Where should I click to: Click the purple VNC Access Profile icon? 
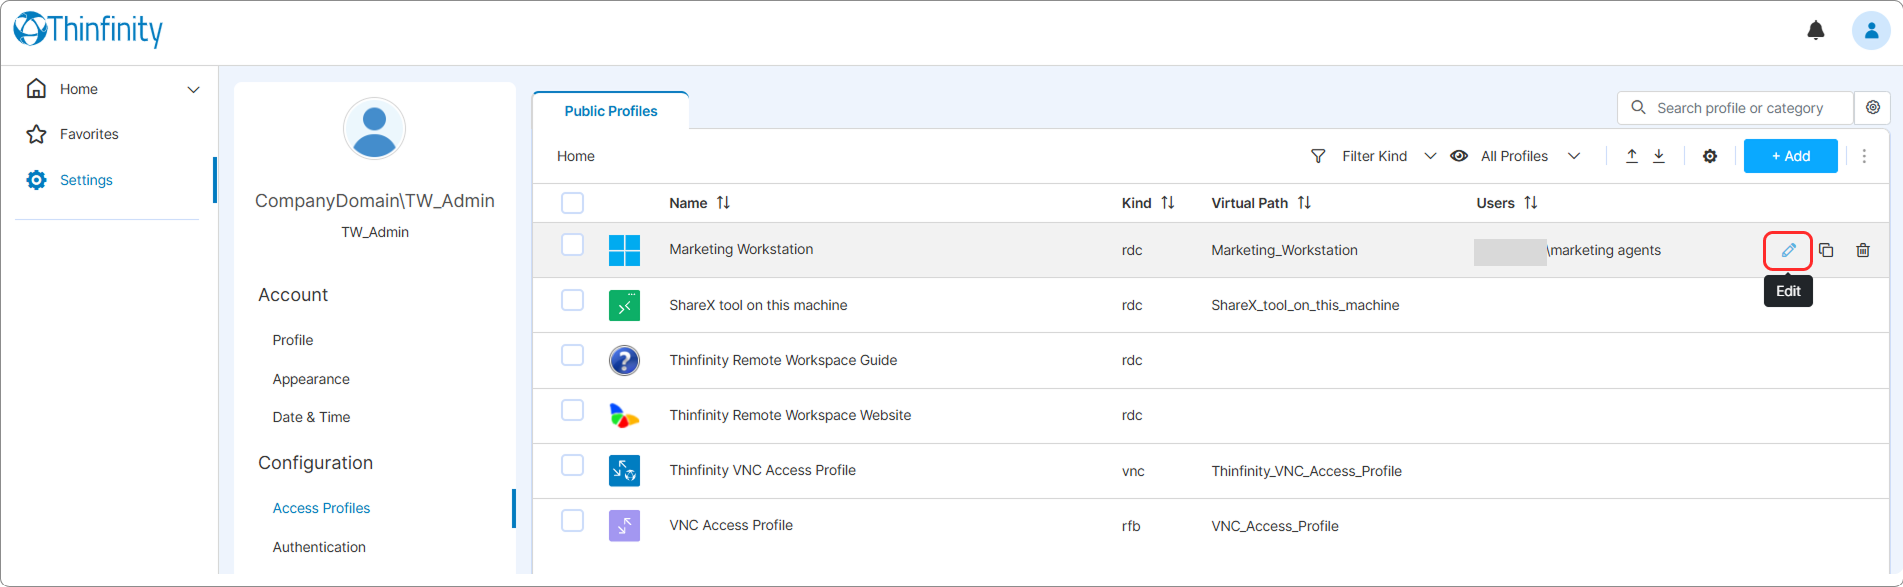coord(624,525)
